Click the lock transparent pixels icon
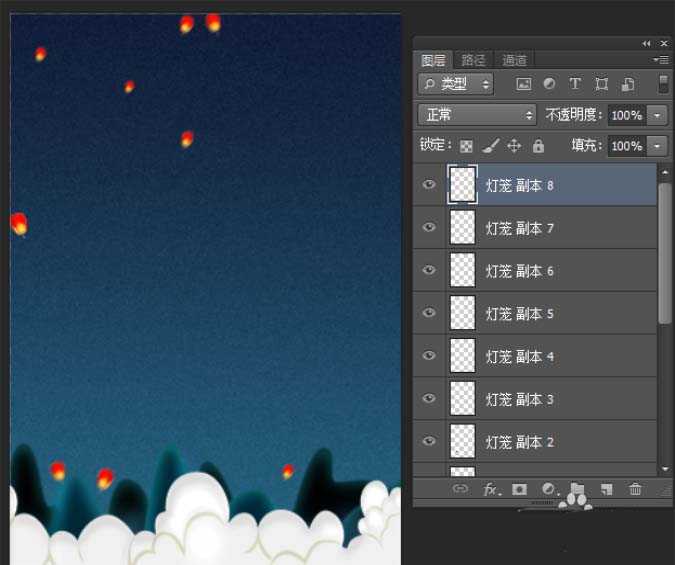The width and height of the screenshot is (675, 565). (466, 146)
